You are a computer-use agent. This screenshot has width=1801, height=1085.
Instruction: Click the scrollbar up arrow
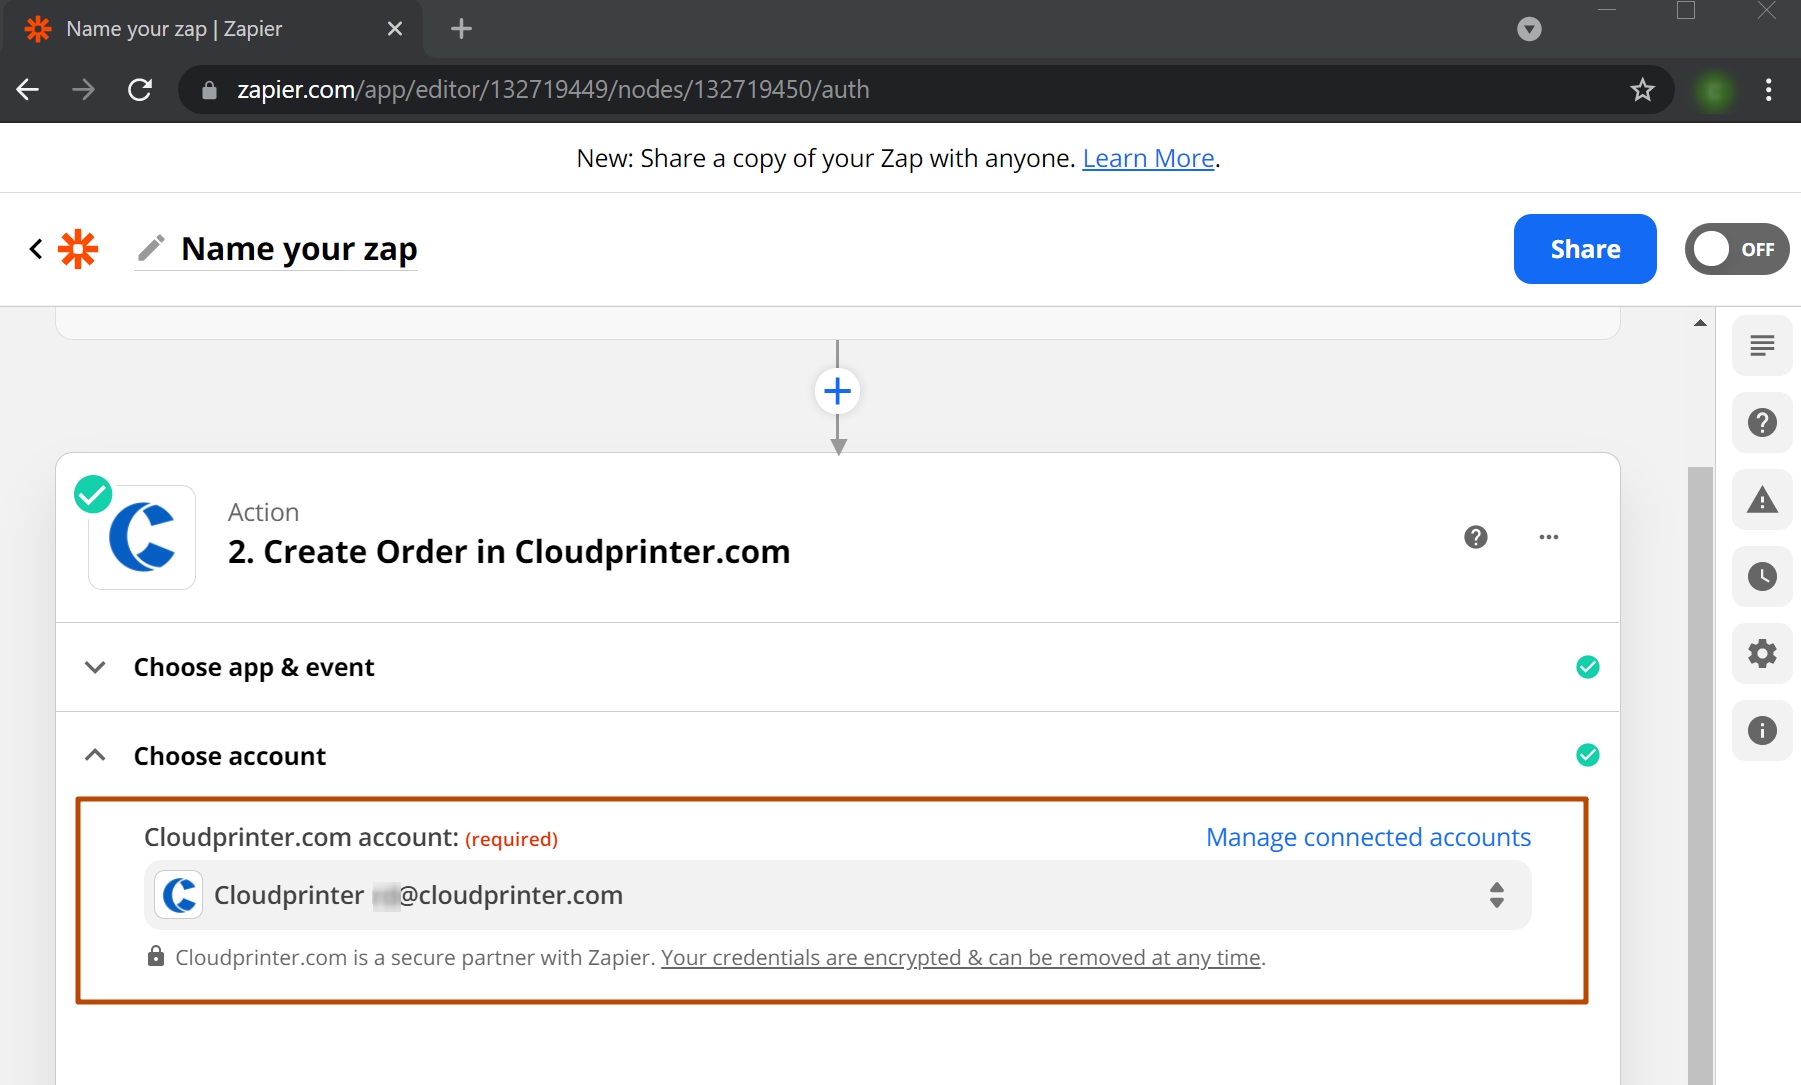(x=1700, y=323)
